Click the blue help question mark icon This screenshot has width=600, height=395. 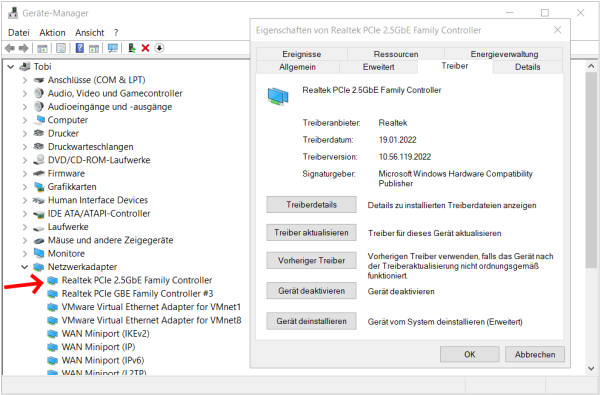80,48
